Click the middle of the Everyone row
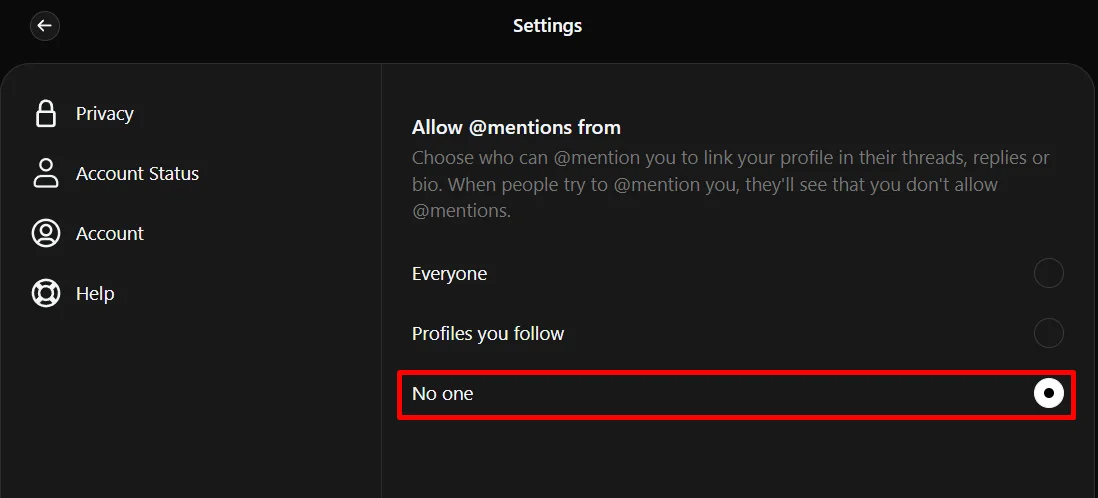Screen dimensions: 1098x498 click(736, 274)
